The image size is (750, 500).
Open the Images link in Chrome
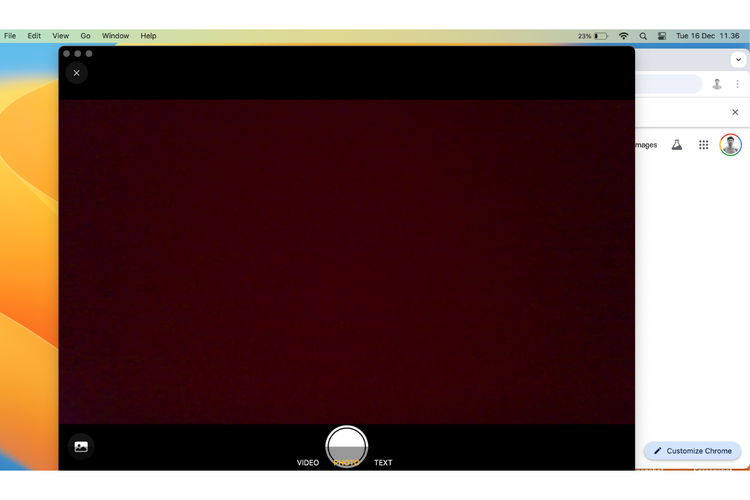(x=646, y=145)
